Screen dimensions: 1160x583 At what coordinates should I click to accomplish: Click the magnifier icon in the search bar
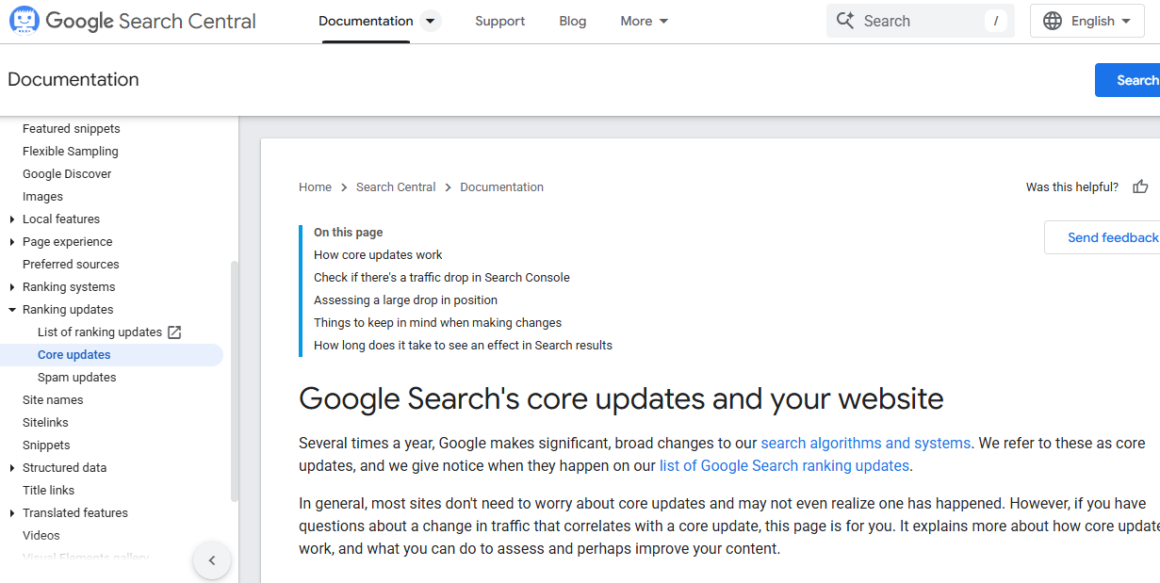[x=846, y=20]
